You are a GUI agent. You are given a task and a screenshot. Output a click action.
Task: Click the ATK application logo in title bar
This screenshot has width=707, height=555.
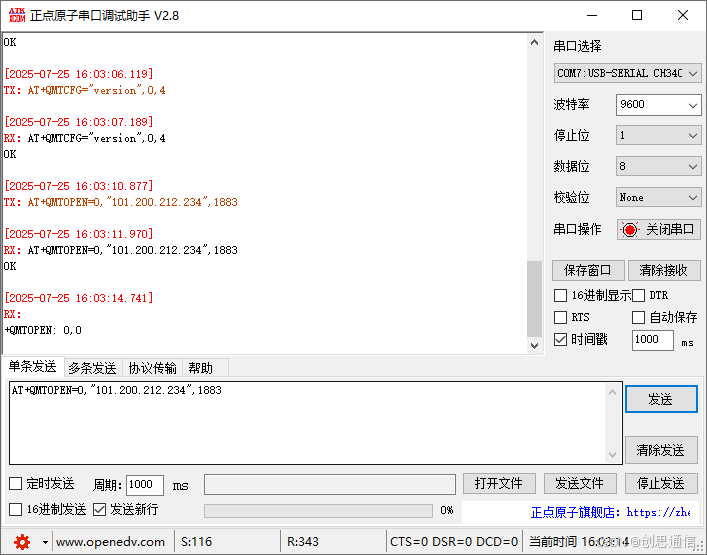[x=17, y=15]
